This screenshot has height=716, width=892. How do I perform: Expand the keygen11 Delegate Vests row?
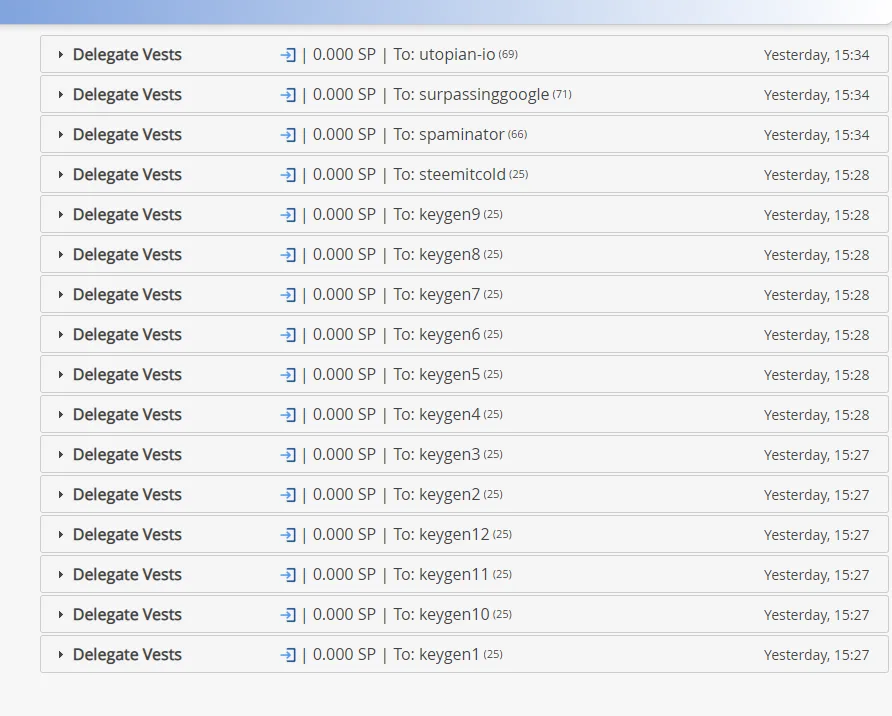tap(60, 574)
